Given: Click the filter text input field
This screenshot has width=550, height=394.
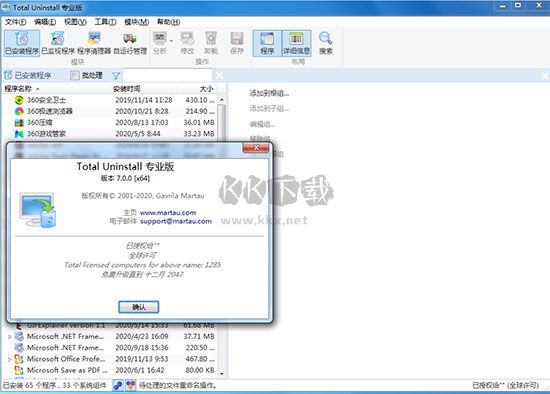Looking at the screenshot, I should click(167, 75).
